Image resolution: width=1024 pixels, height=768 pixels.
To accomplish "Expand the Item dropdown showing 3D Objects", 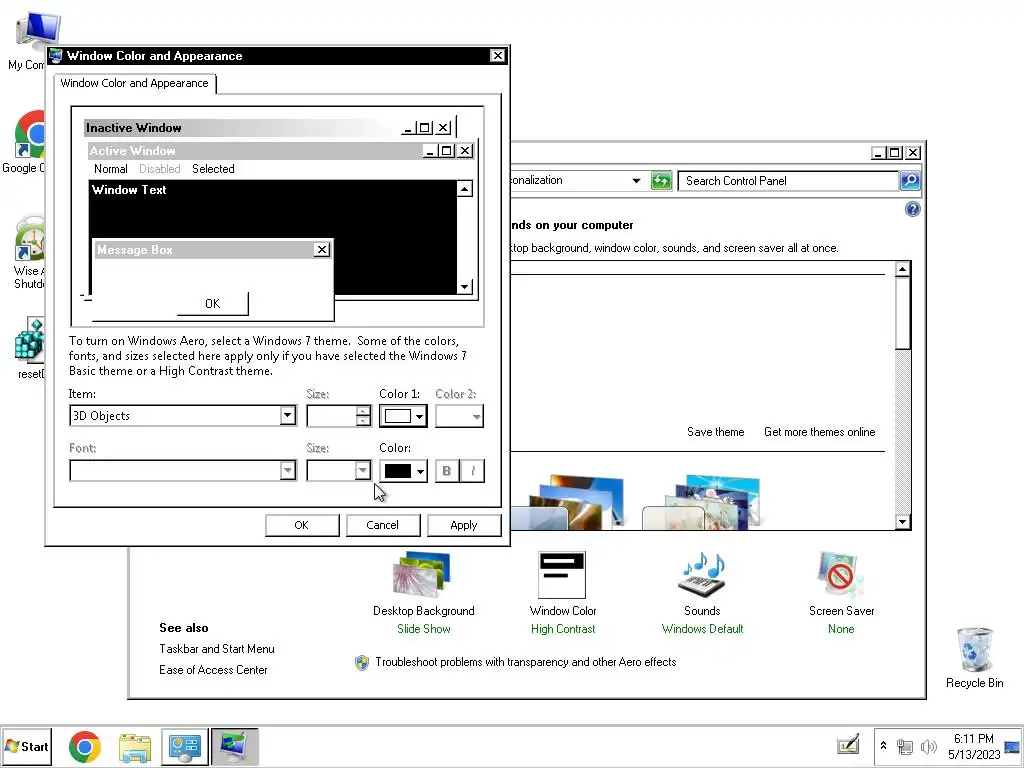I will 287,415.
